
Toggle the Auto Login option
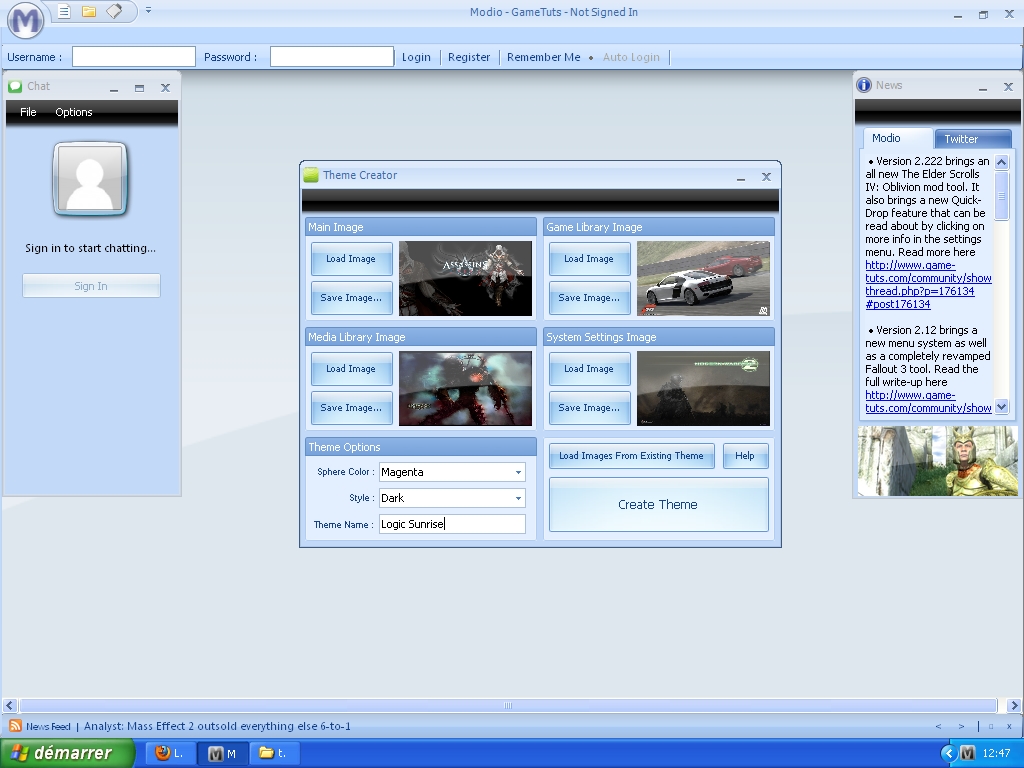point(631,57)
